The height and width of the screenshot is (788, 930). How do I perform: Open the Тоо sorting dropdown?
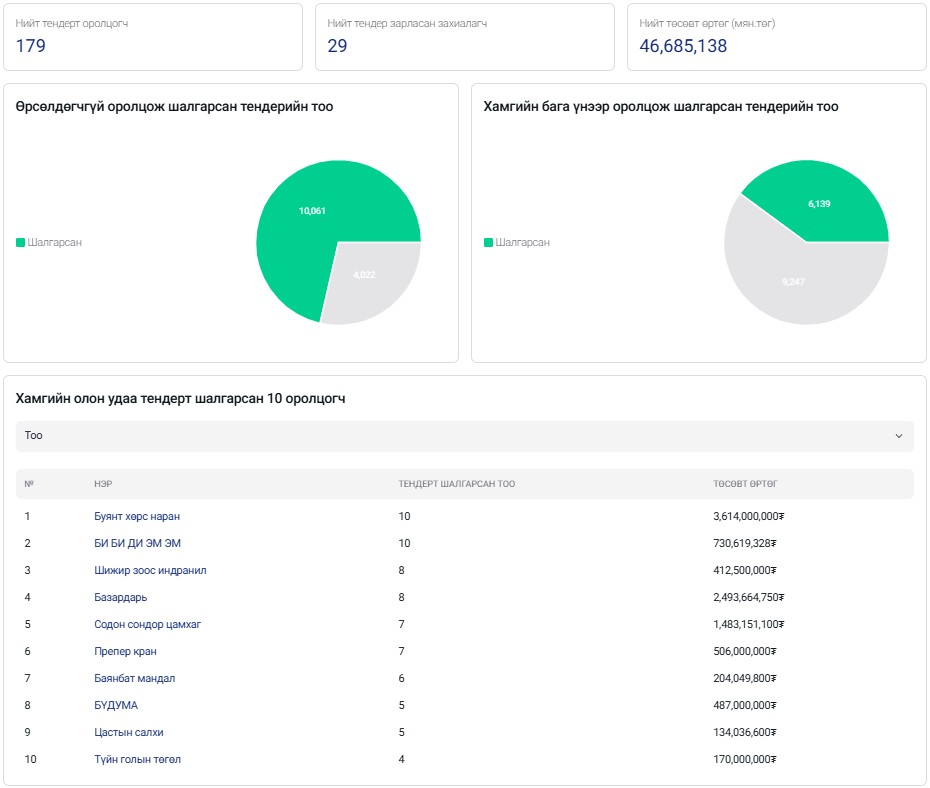464,436
